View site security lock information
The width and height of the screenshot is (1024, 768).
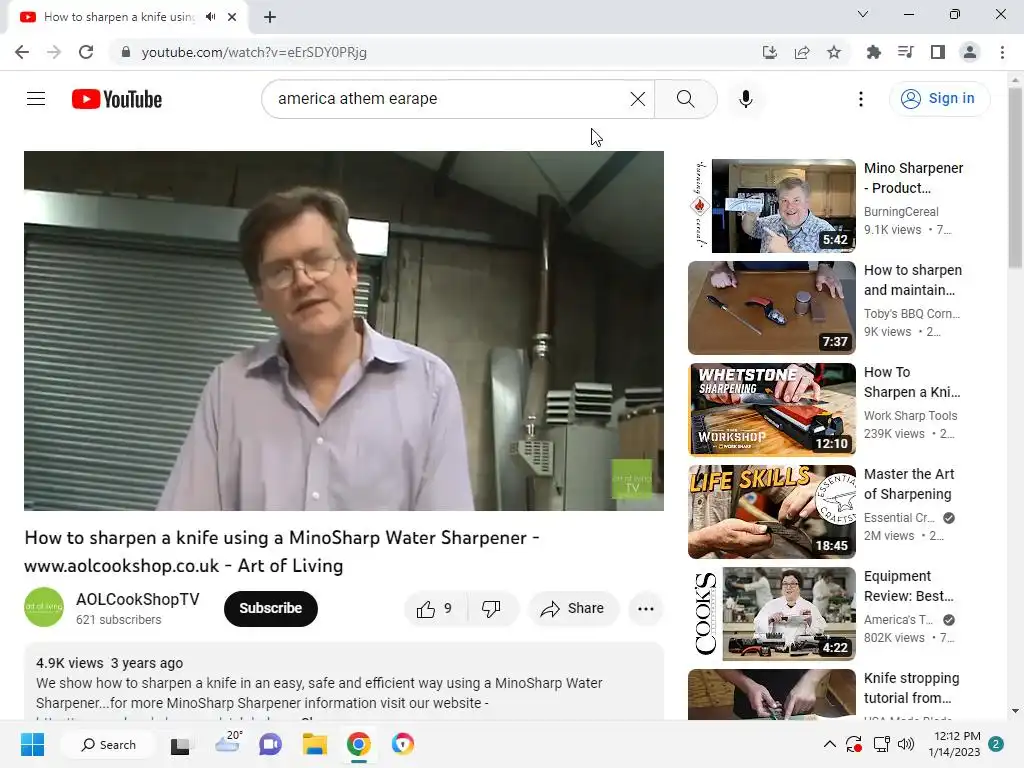coord(126,52)
